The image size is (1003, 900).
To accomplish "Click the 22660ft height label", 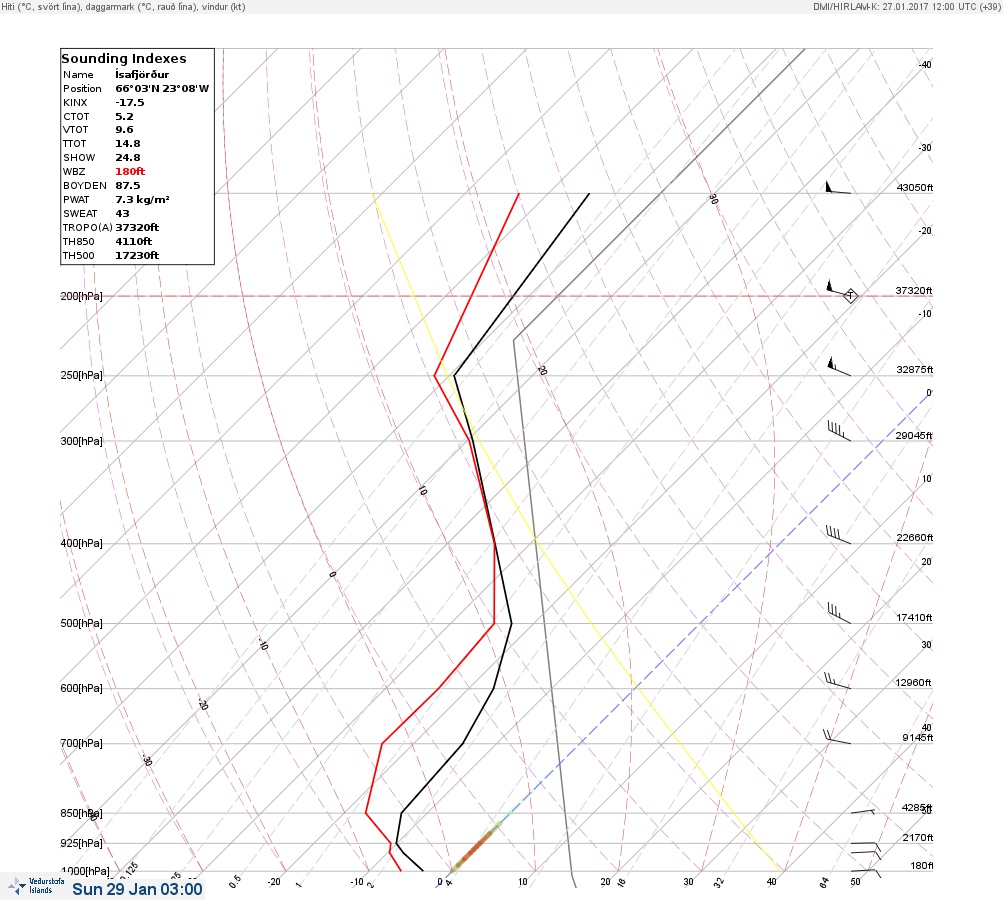I will (915, 537).
